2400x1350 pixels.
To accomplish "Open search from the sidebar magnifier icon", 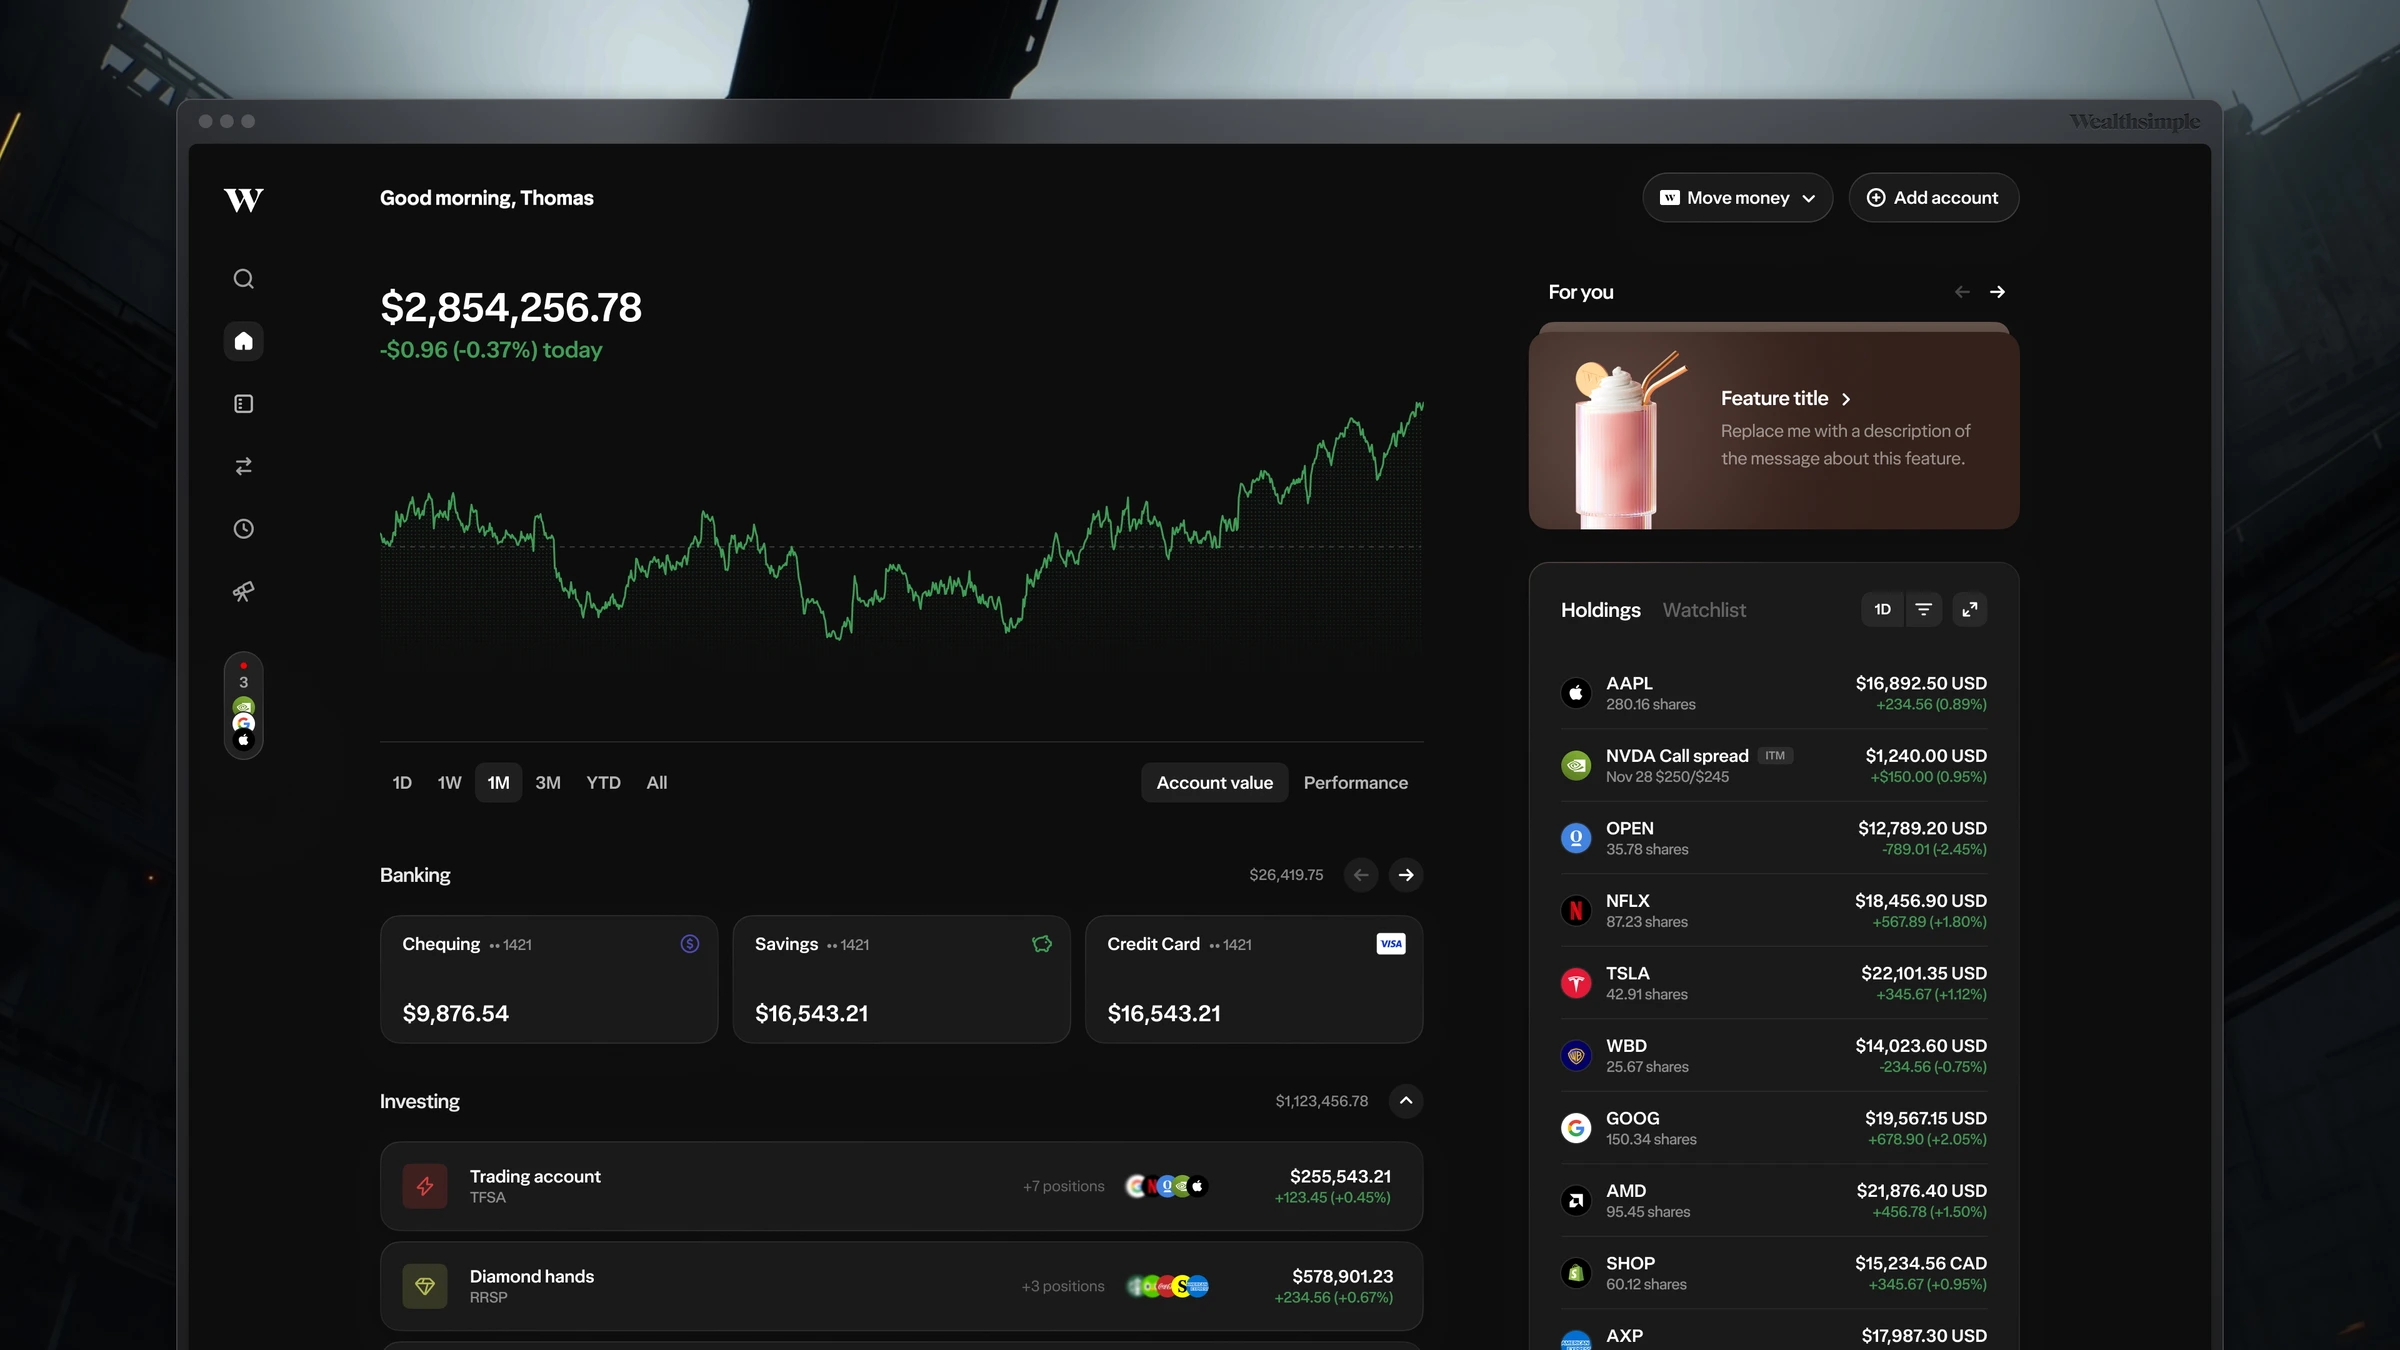I will (x=243, y=279).
